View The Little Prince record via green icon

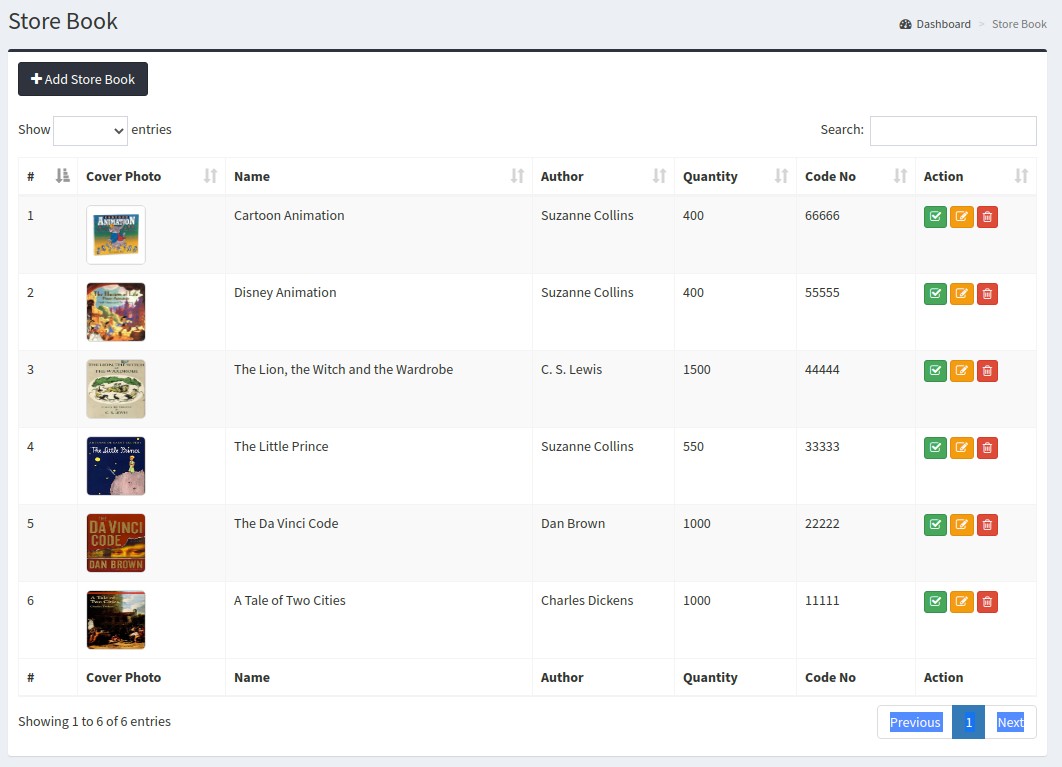tap(935, 447)
